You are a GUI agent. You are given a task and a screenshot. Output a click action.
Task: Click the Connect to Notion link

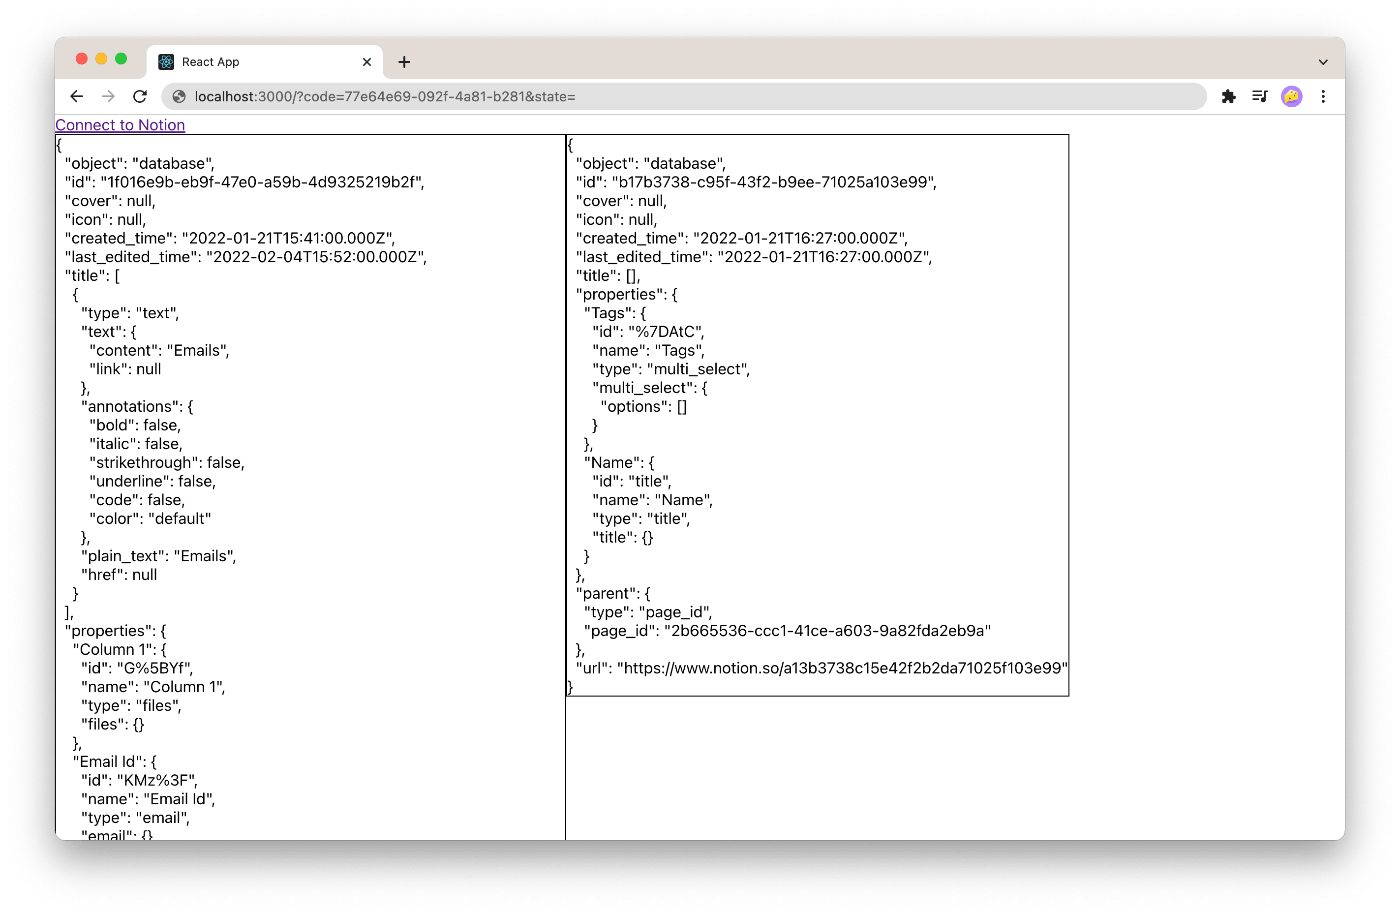click(120, 125)
